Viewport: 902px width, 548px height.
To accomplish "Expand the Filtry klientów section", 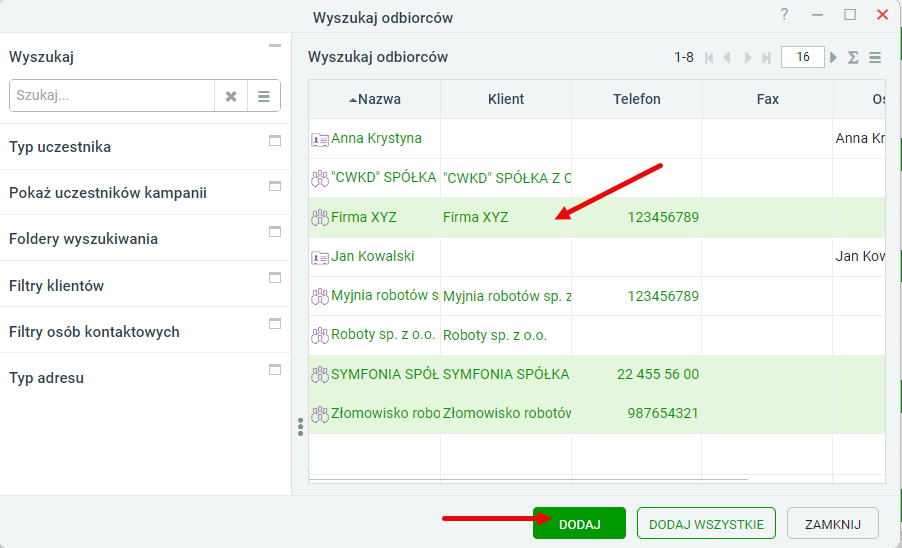I will click(x=275, y=278).
